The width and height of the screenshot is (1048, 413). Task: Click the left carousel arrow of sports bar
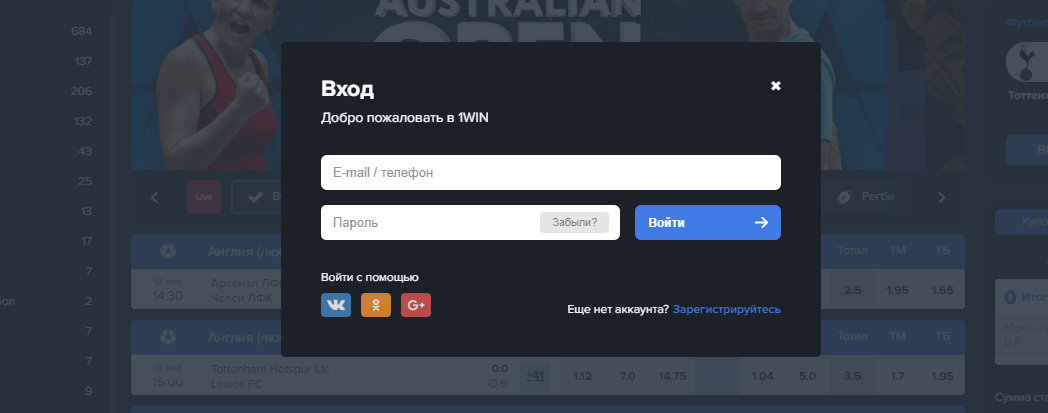point(154,197)
